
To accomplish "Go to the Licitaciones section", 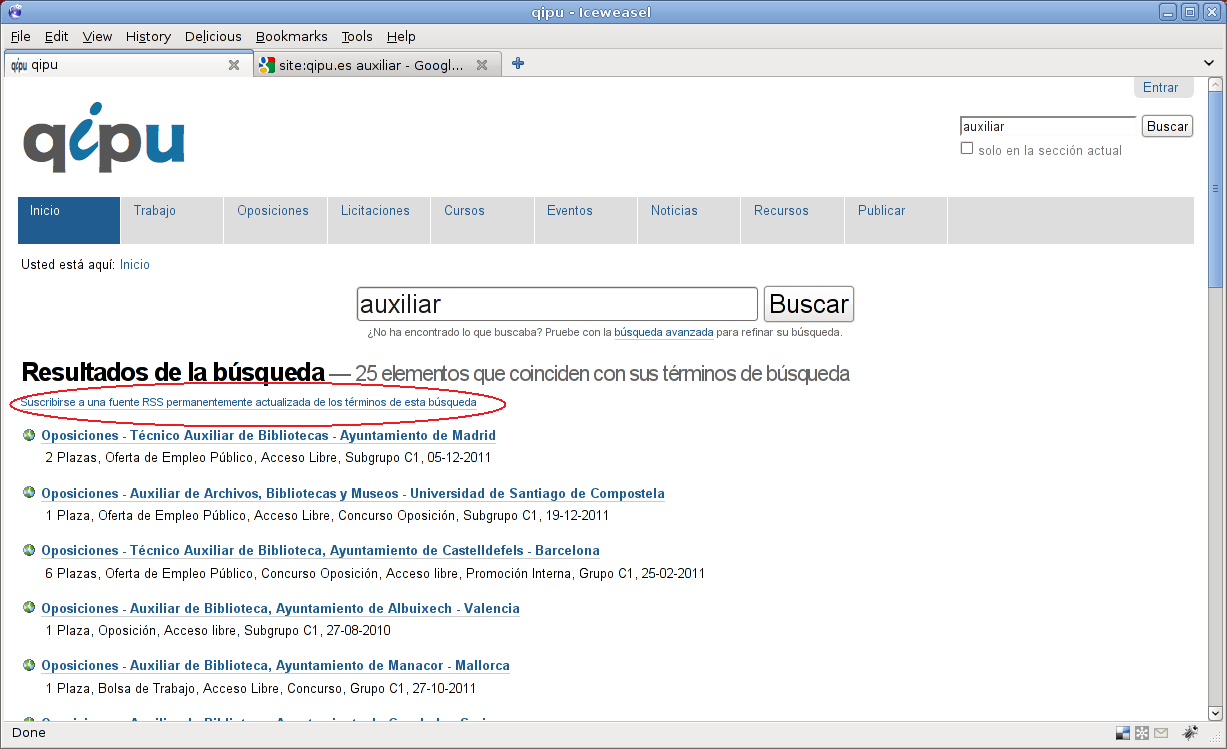I will pyautogui.click(x=379, y=220).
